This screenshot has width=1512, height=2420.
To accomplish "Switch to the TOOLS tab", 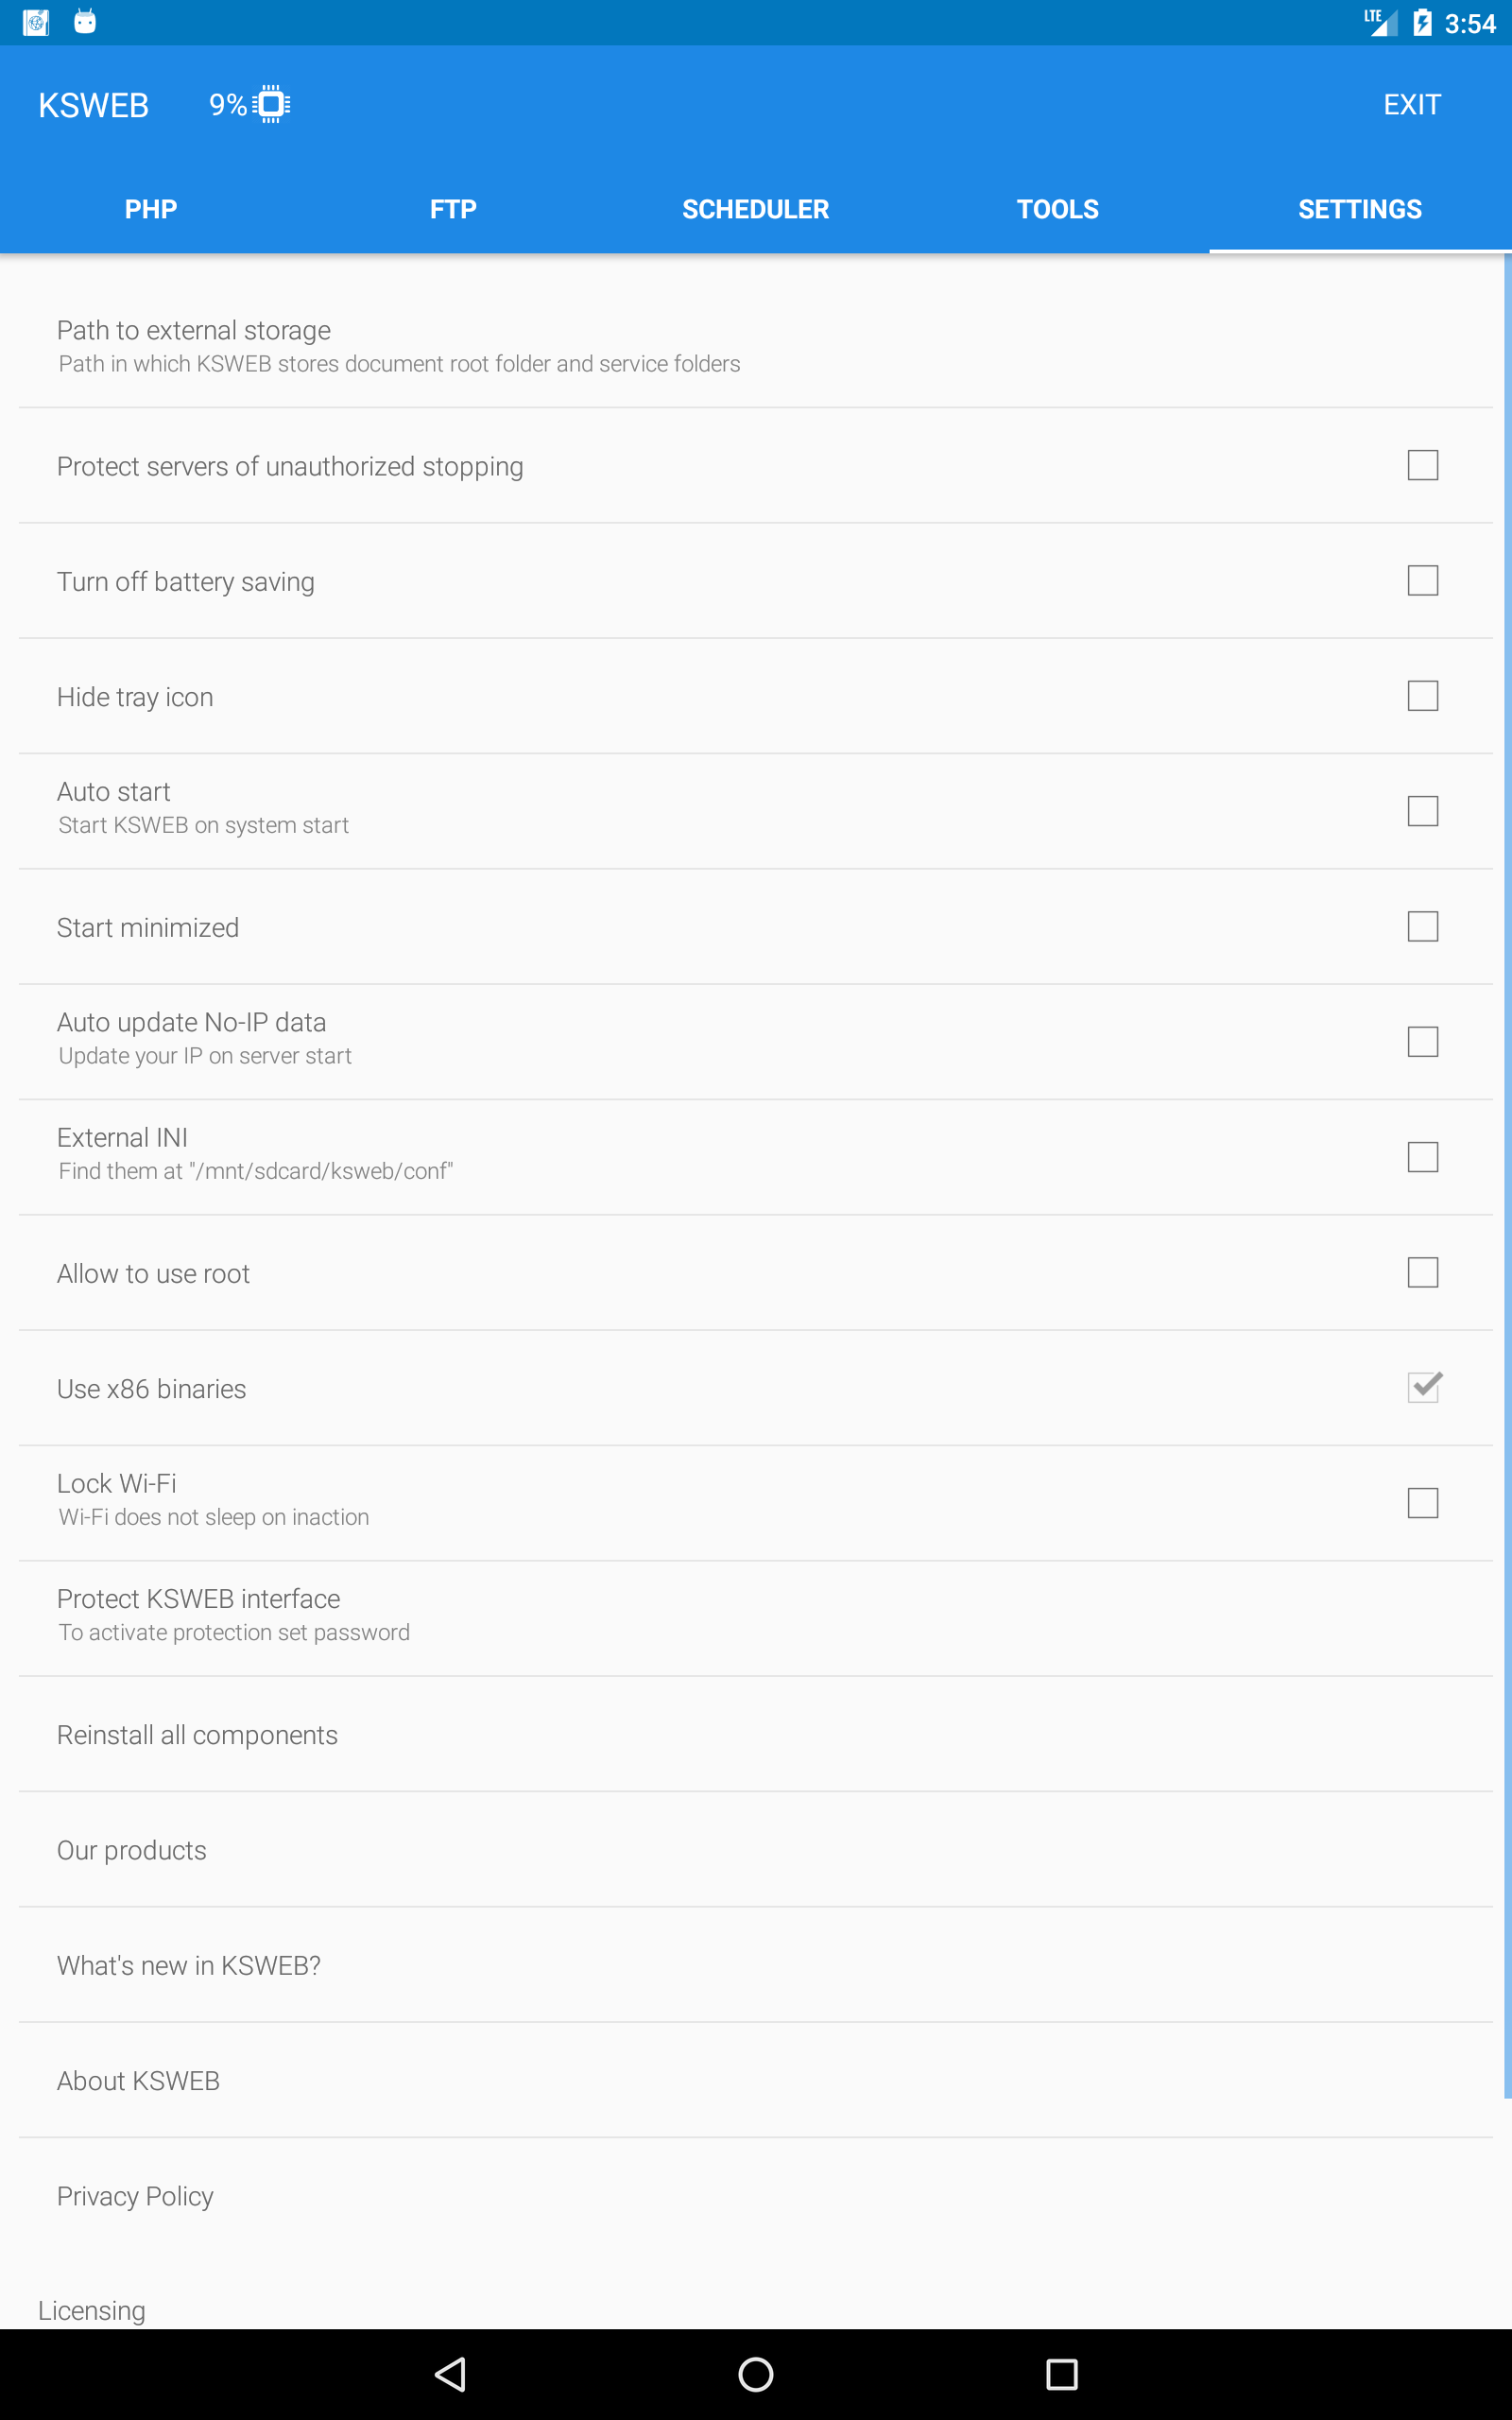I will [1057, 209].
